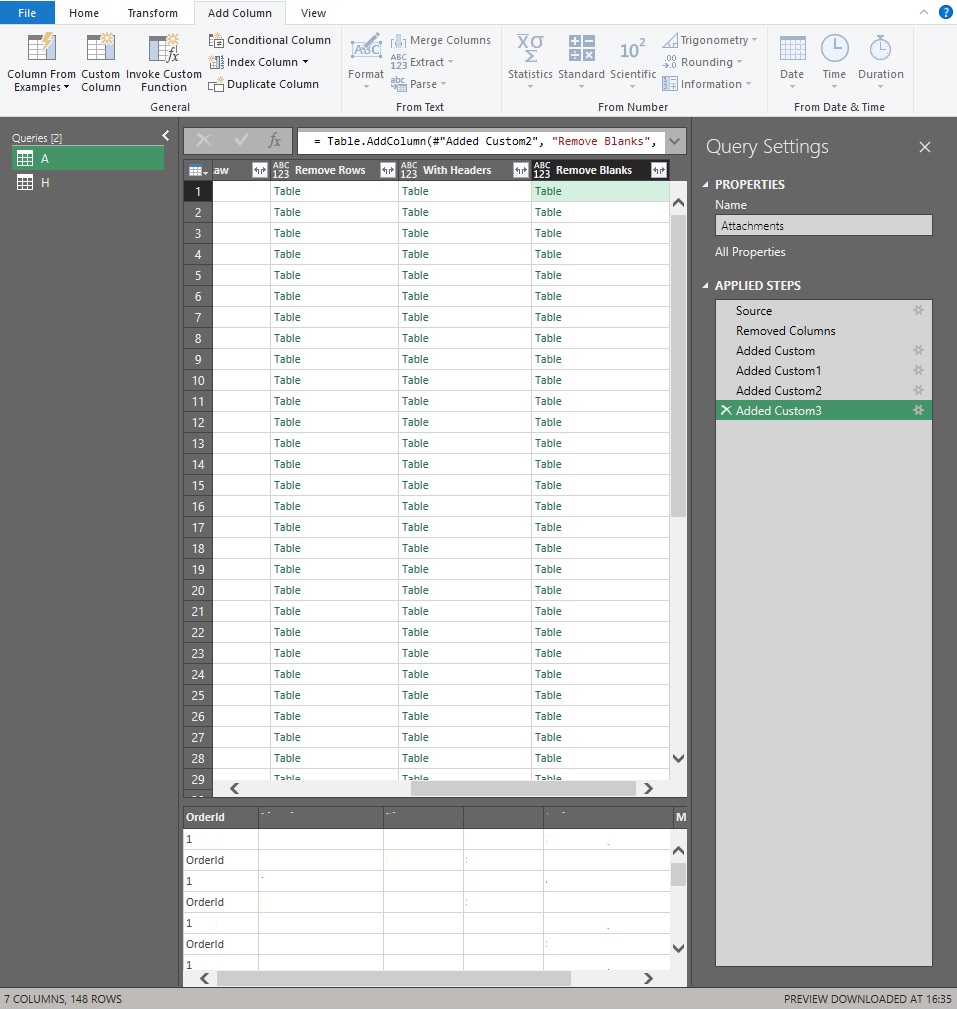Select query H in Queries list
957x1010 pixels.
[88, 182]
